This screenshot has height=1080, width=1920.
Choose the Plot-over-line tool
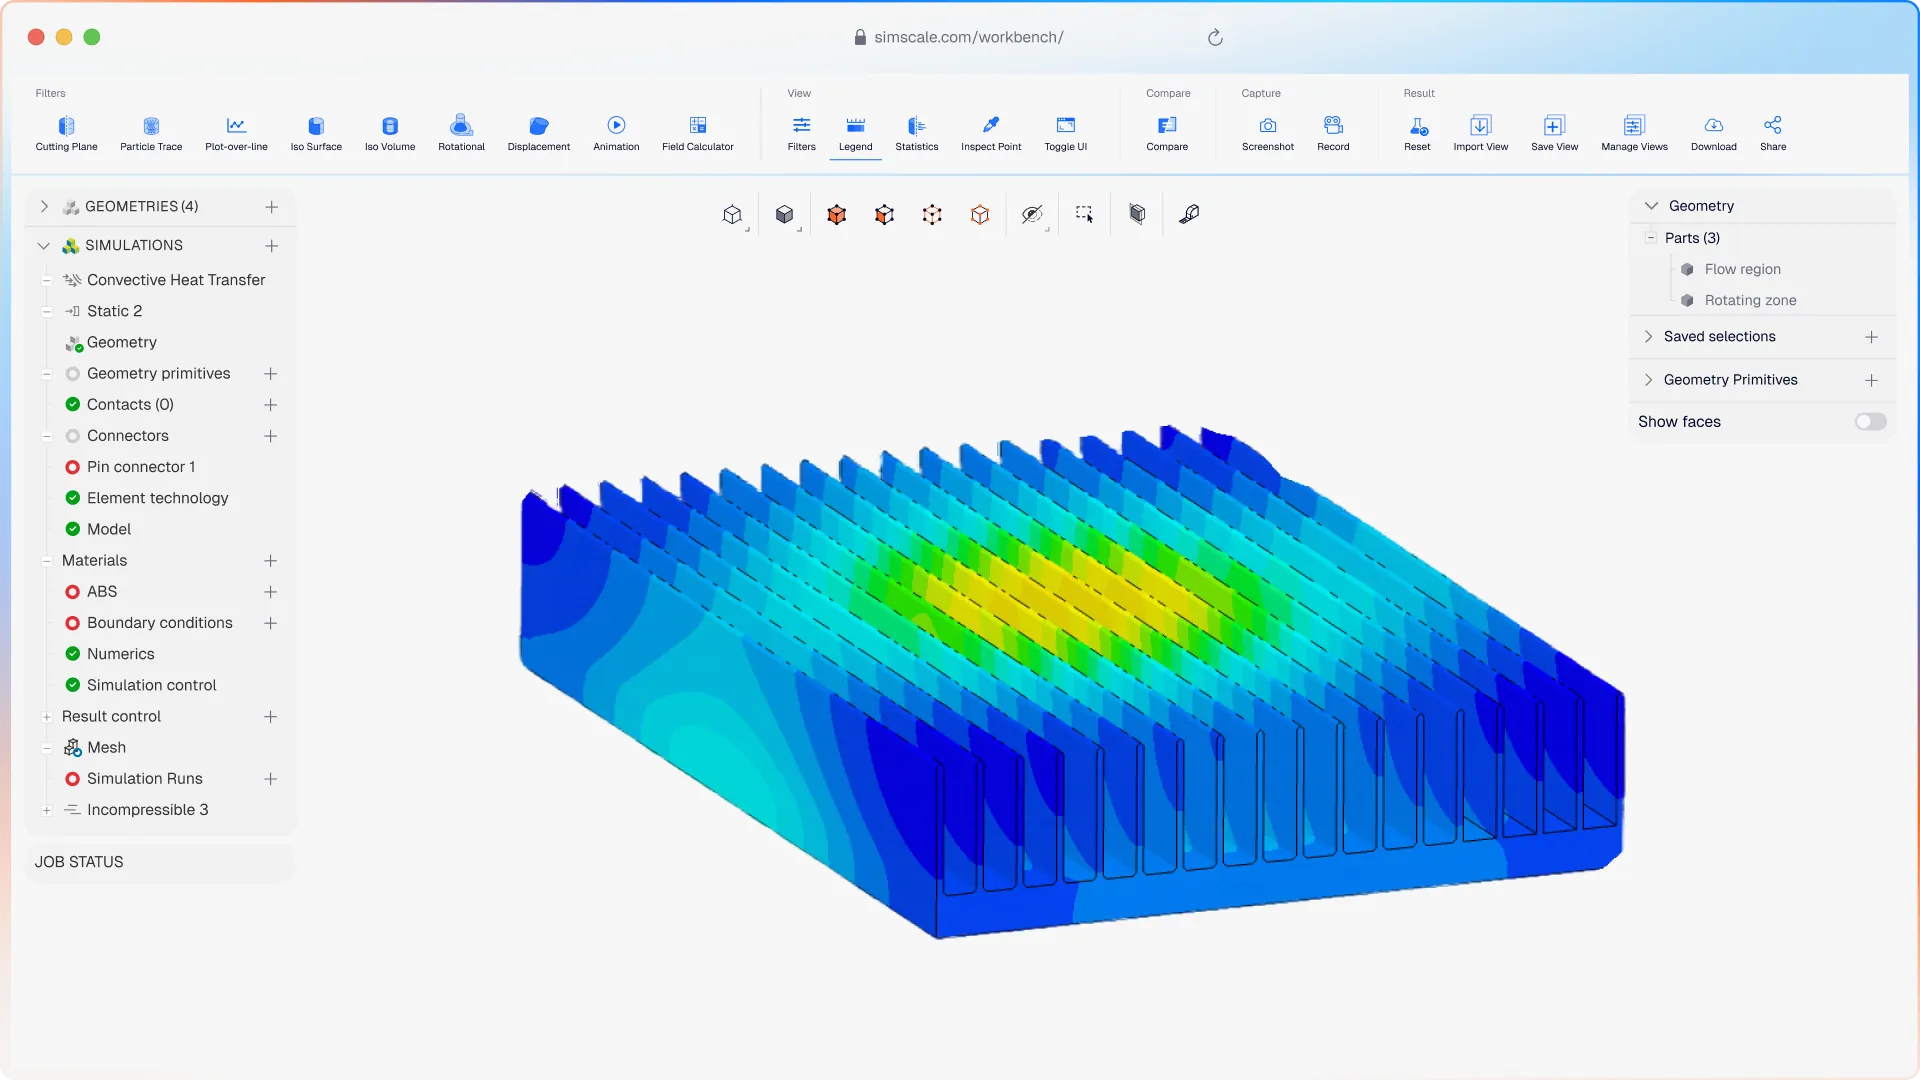236,133
